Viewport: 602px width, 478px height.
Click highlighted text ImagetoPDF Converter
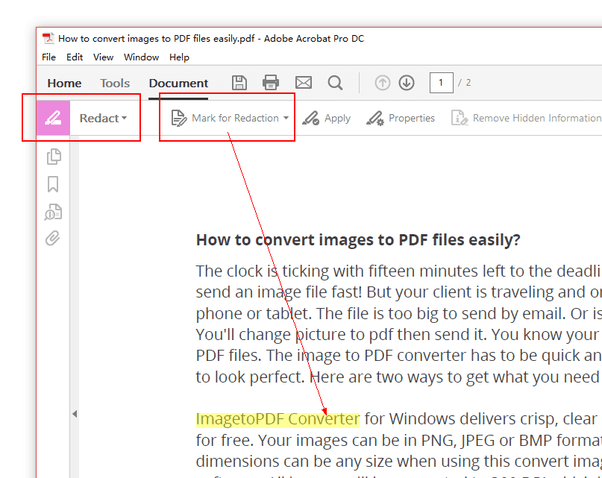[x=278, y=419]
